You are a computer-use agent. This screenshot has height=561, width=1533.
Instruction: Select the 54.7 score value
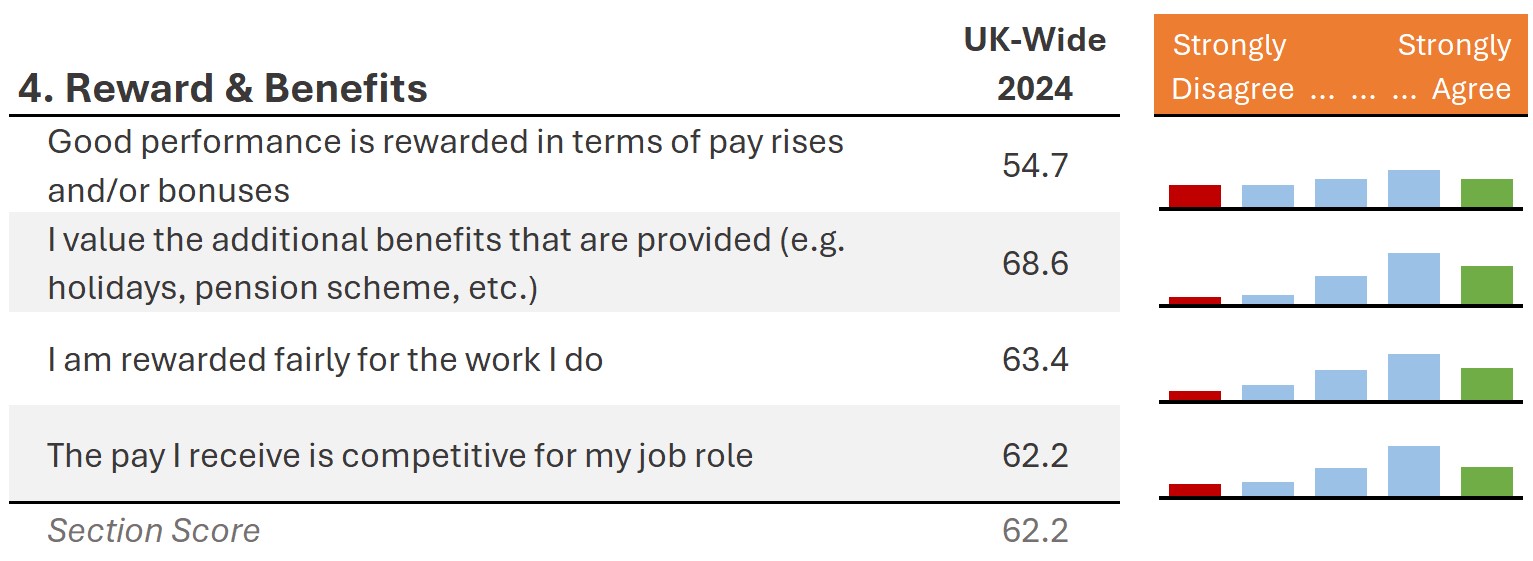click(x=1035, y=165)
